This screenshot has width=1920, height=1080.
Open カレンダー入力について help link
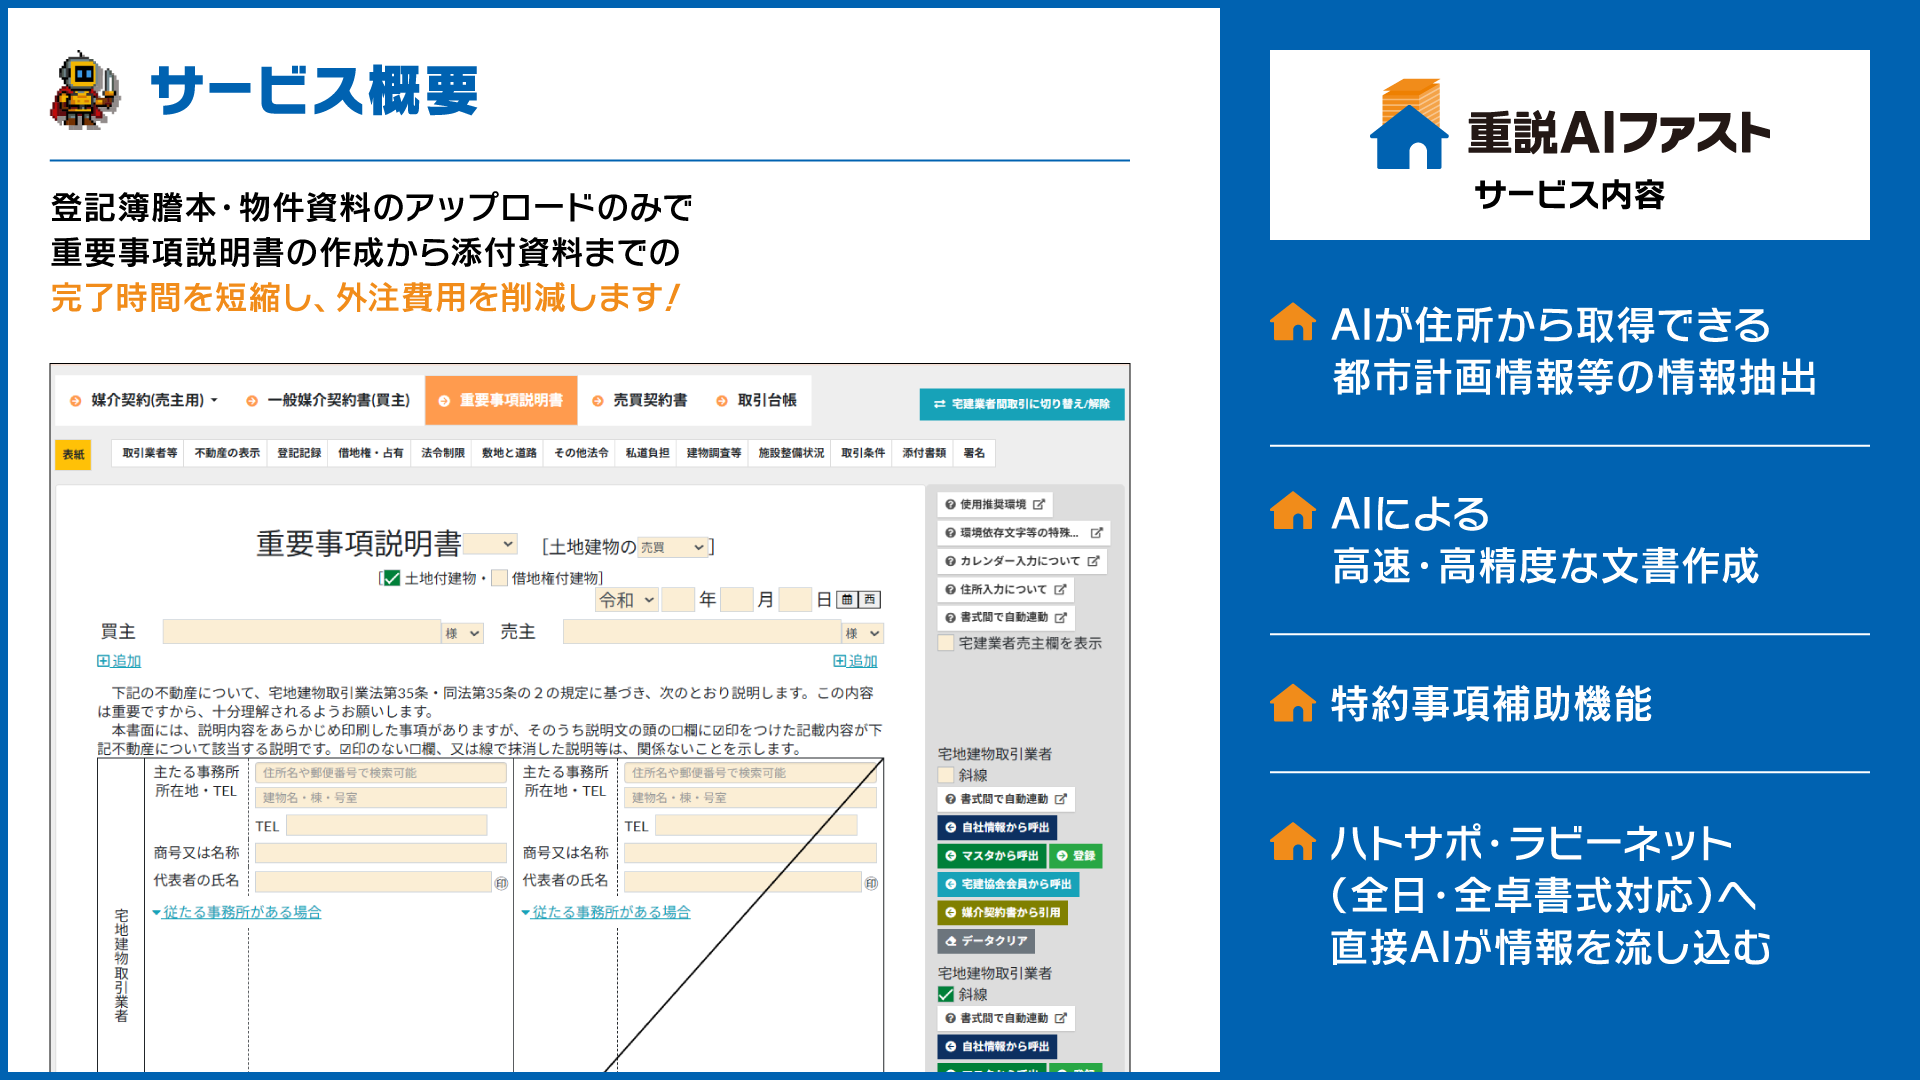(x=1022, y=562)
